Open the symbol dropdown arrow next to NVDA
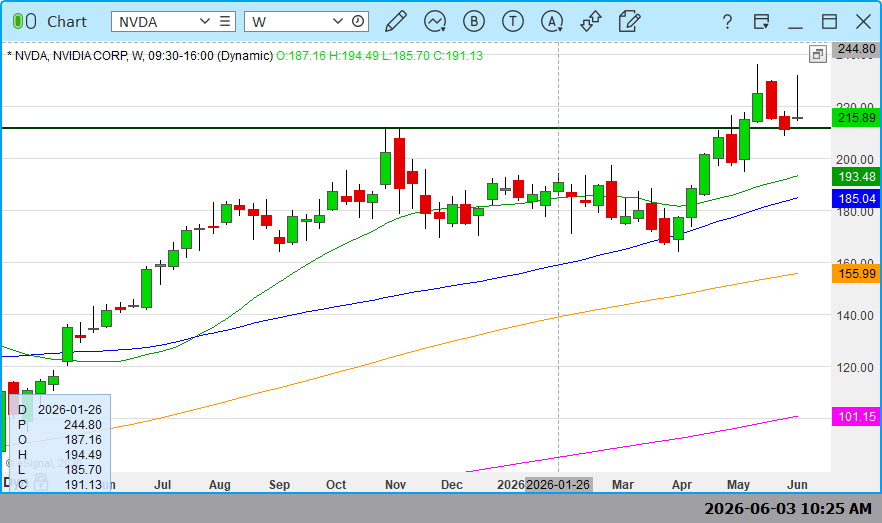 pos(205,21)
